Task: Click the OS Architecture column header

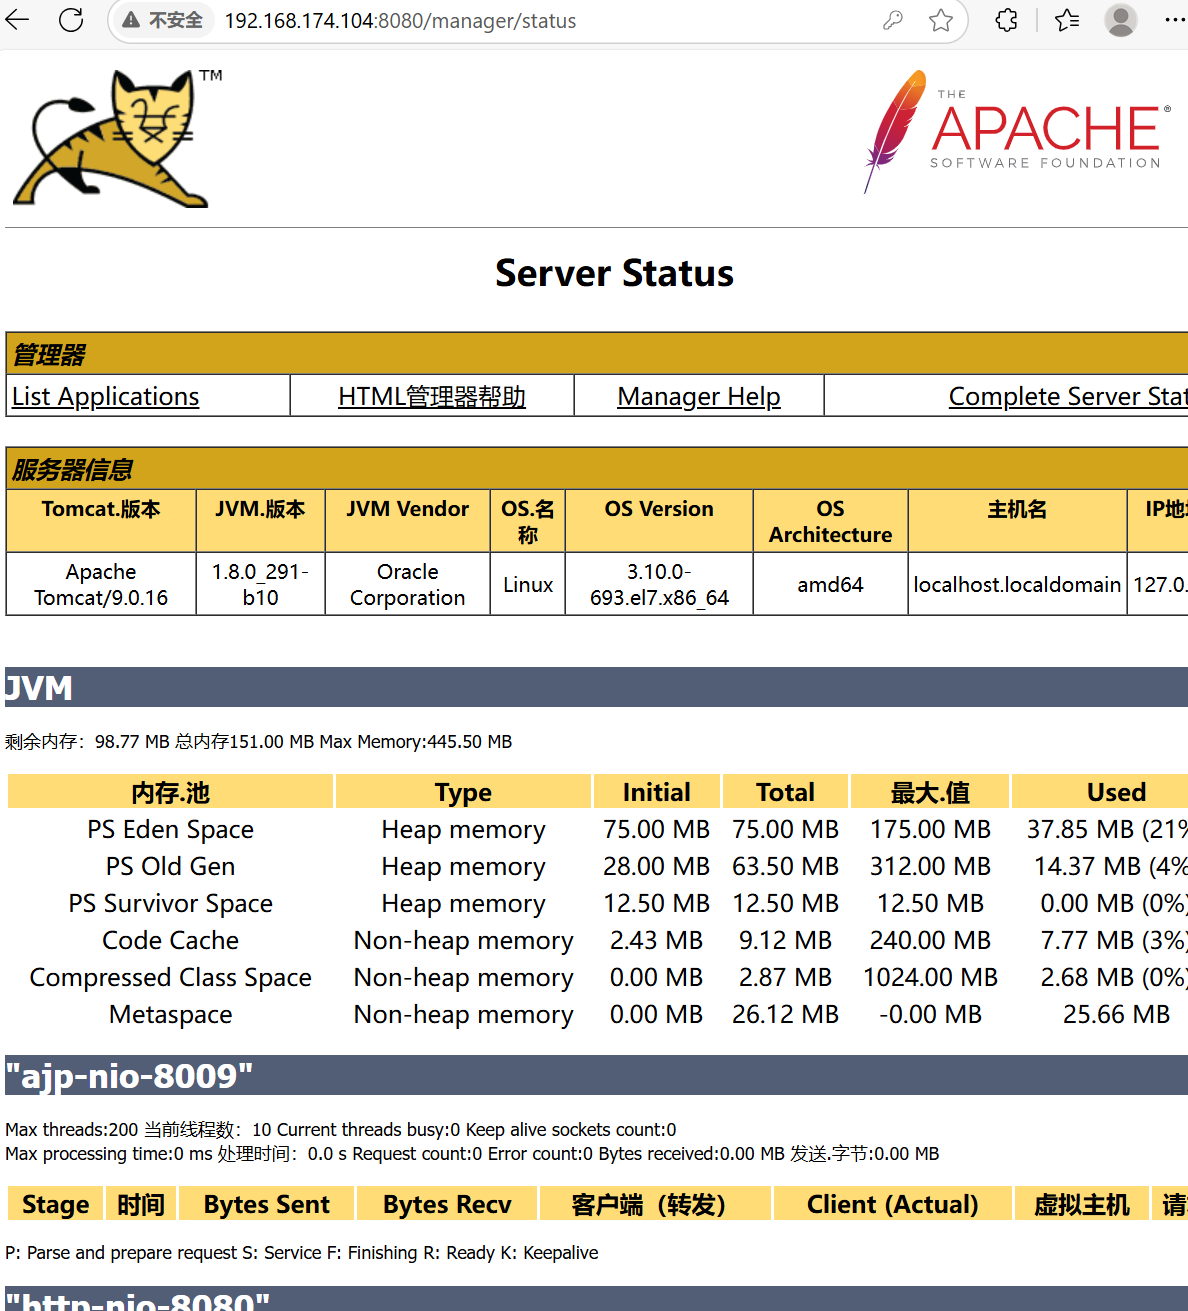Action: (830, 522)
